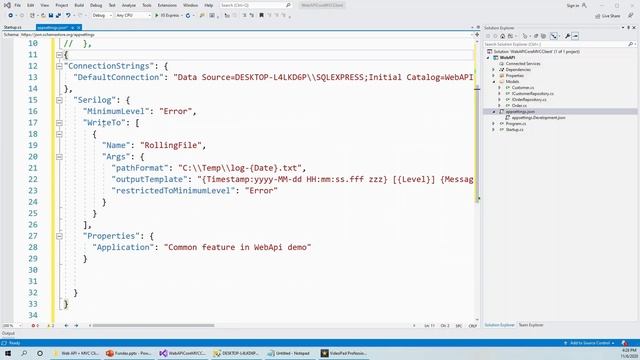Click the Save toolbar icon
This screenshot has height=360, width=640.
pyautogui.click(x=51, y=16)
